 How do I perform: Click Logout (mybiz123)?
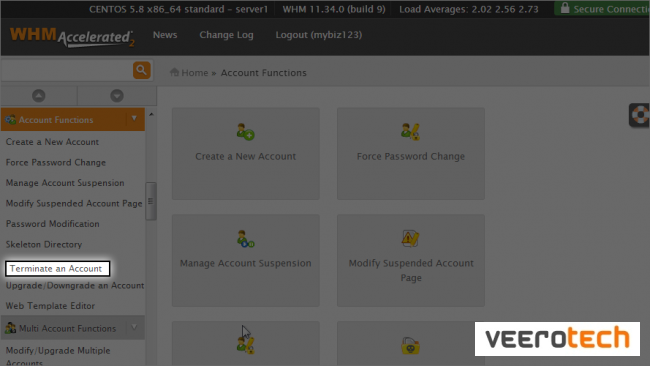coord(319,35)
